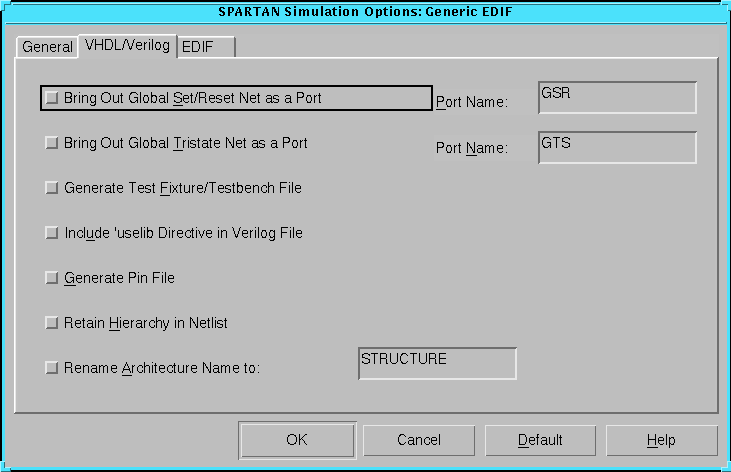Check Generate Test Fixture/Testbench File
Image resolution: width=731 pixels, height=472 pixels.
pos(52,188)
